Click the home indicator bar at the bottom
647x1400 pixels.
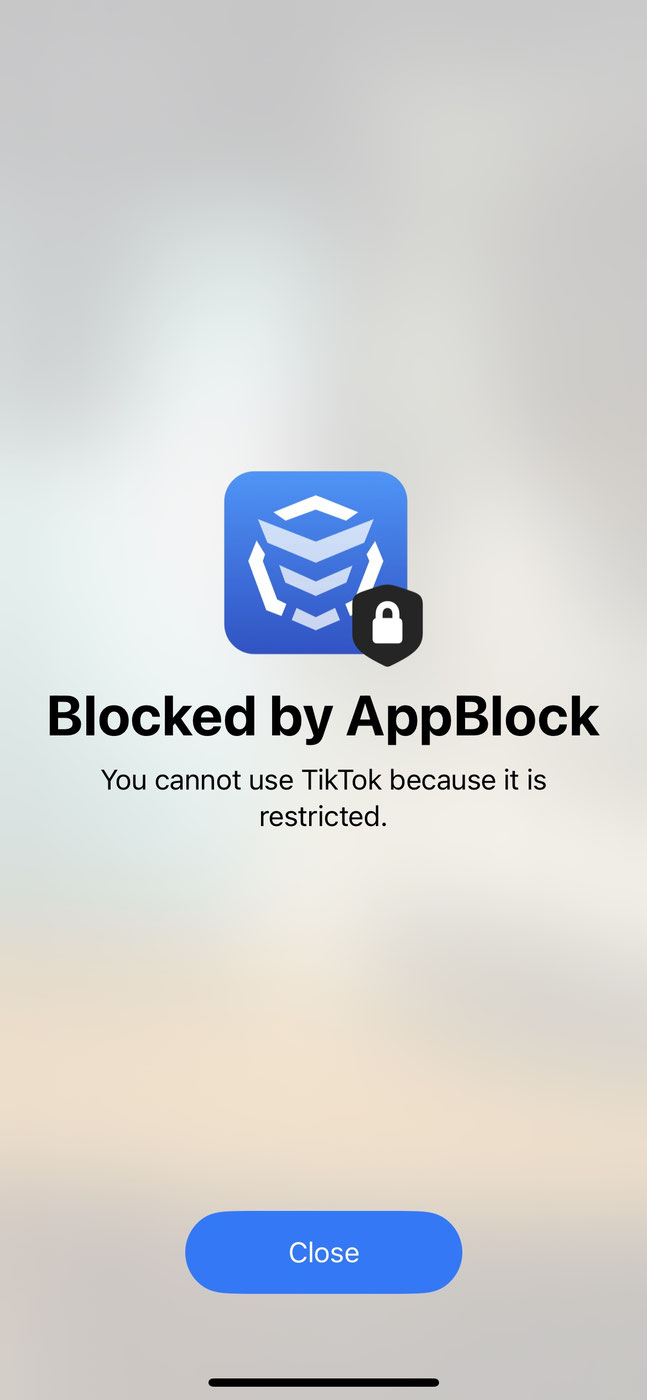click(324, 1382)
